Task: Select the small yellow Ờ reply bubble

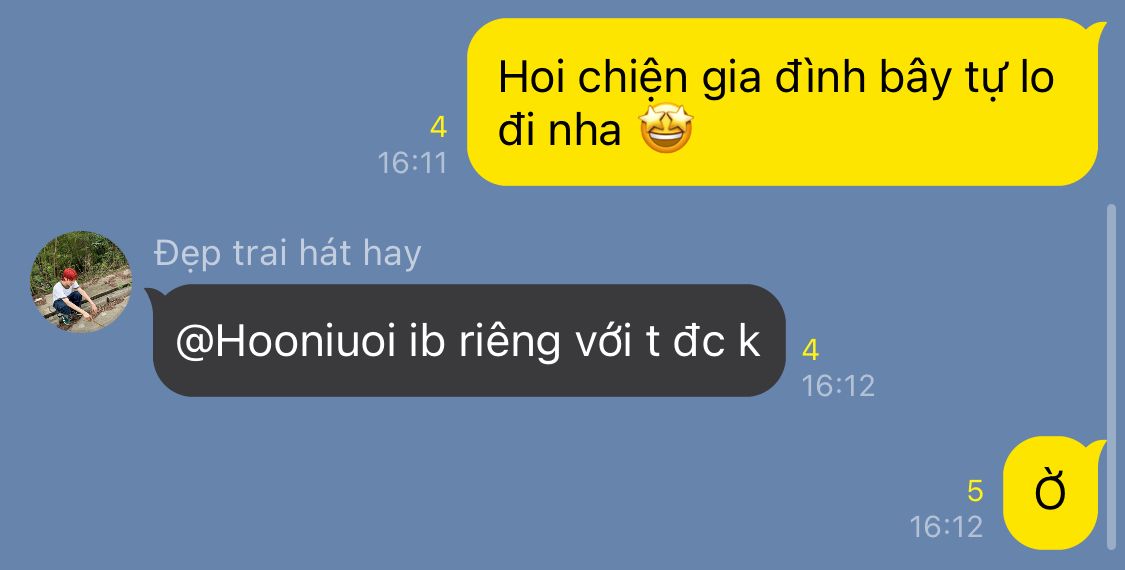Action: pyautogui.click(x=1050, y=492)
